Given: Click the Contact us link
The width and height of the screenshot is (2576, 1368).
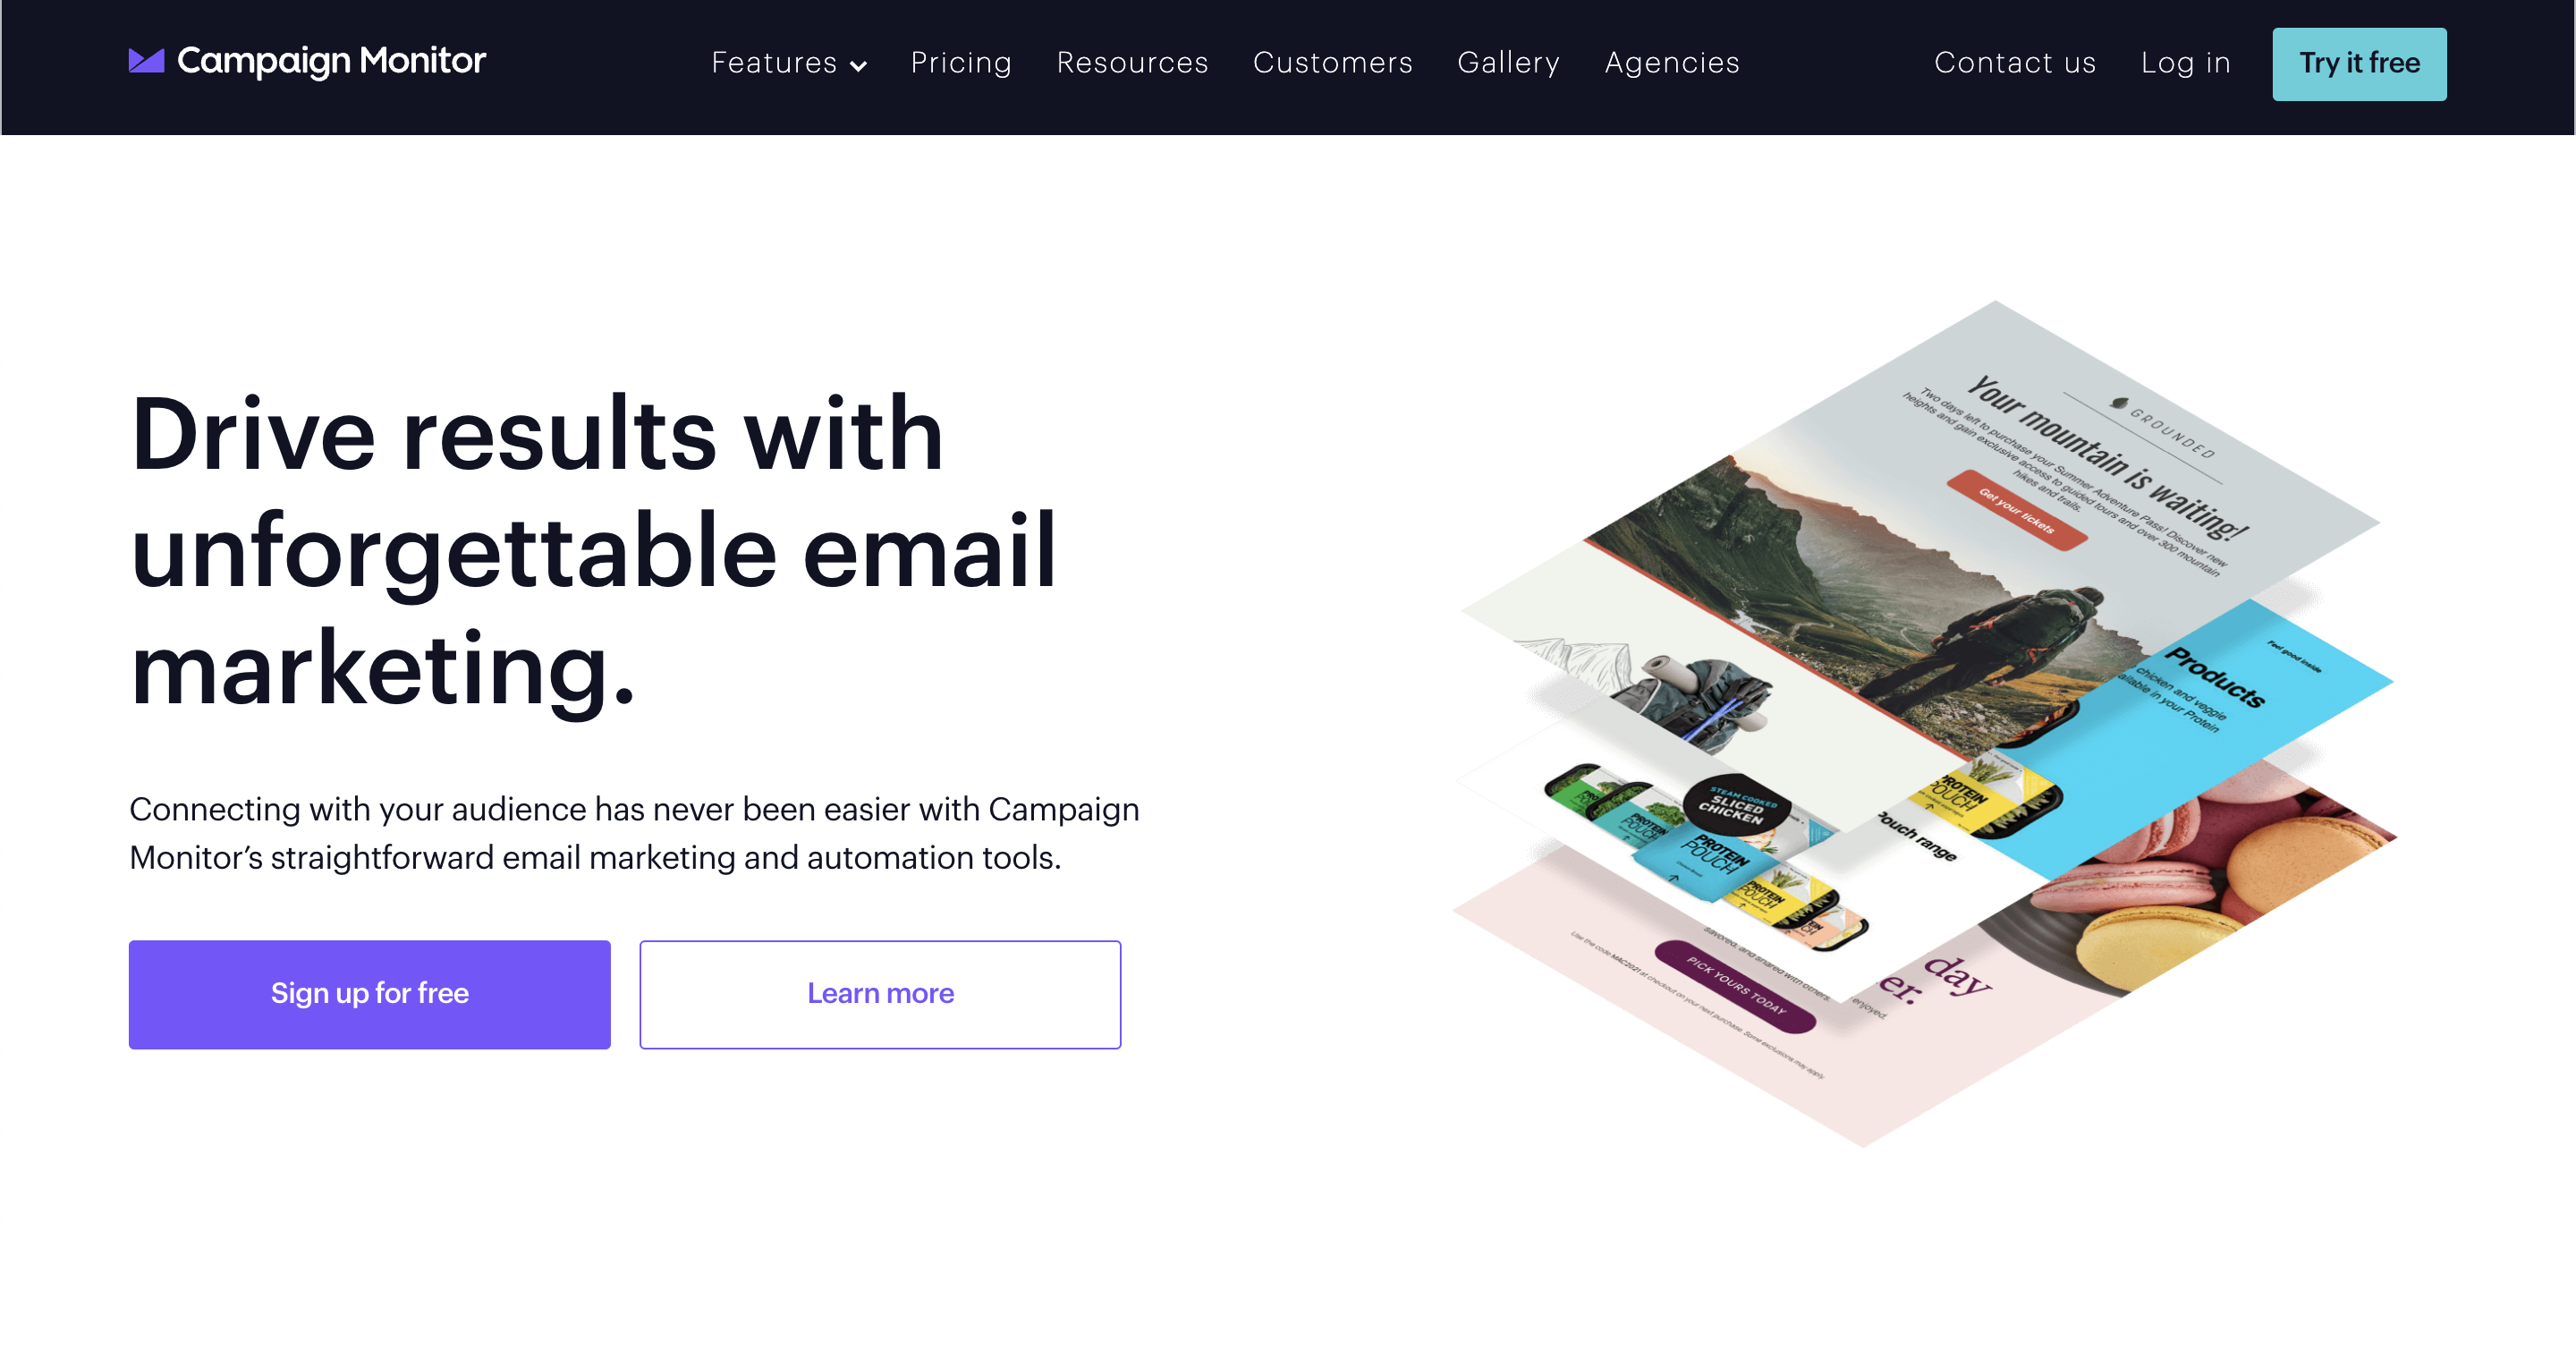Looking at the screenshot, I should [2017, 62].
